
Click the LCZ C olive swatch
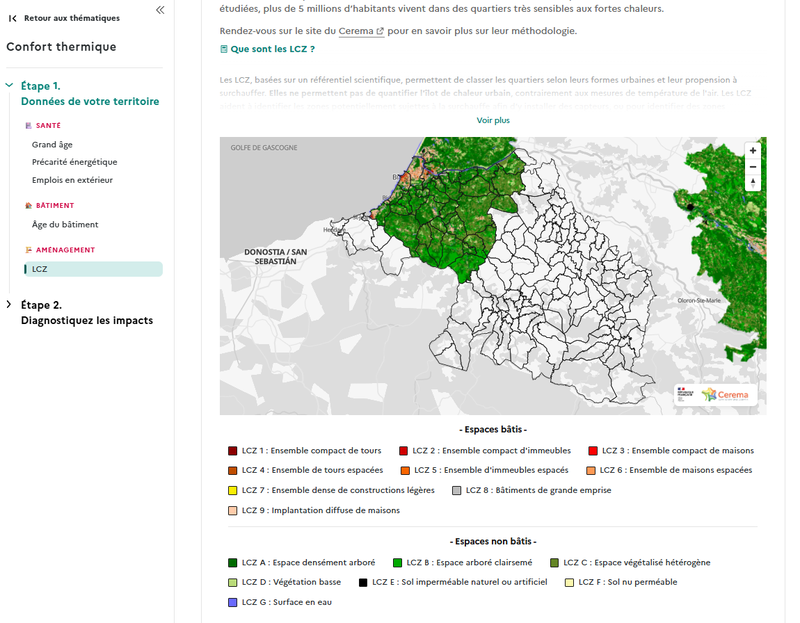[555, 563]
